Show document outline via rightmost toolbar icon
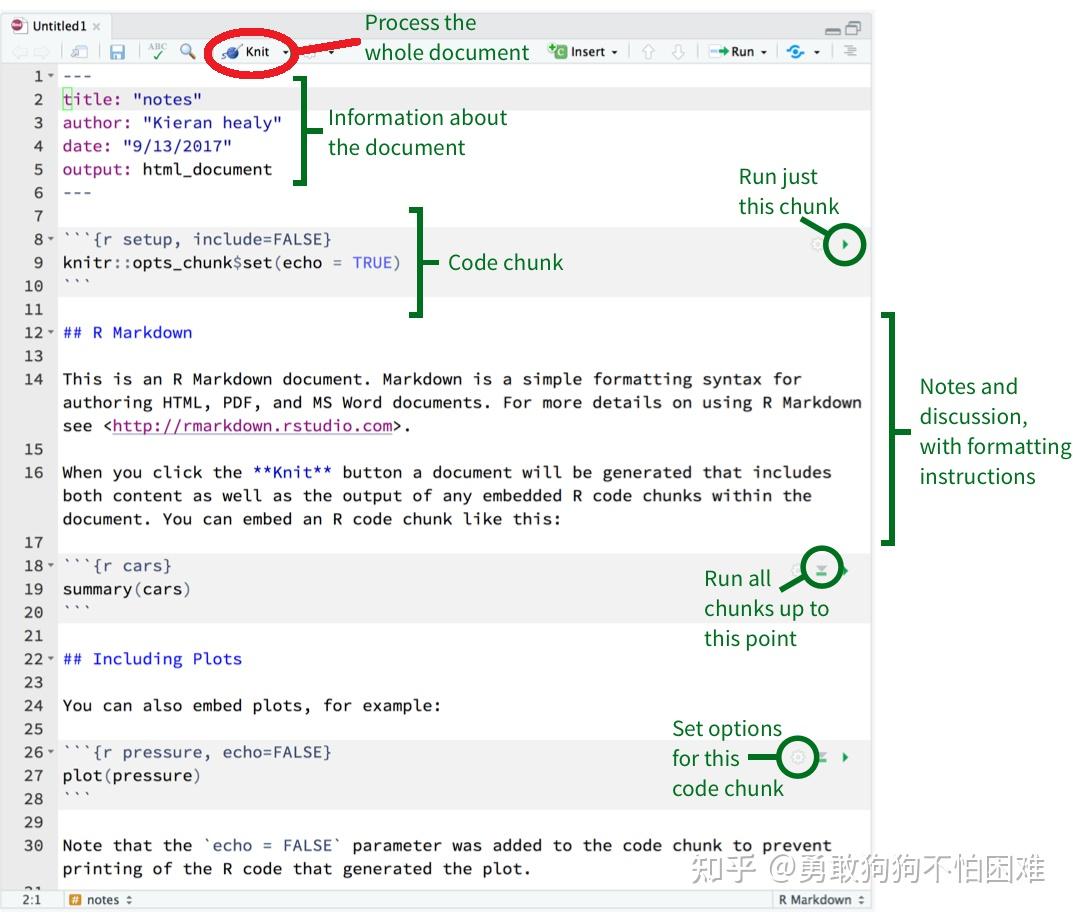Viewport: 1073px width, 913px height. click(x=850, y=52)
